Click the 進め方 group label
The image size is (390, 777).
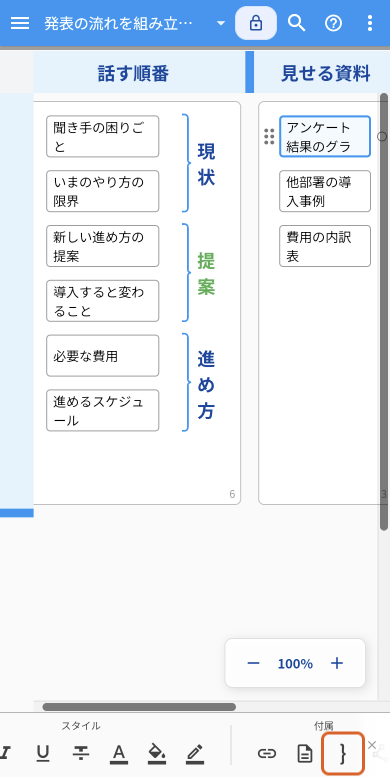point(206,384)
